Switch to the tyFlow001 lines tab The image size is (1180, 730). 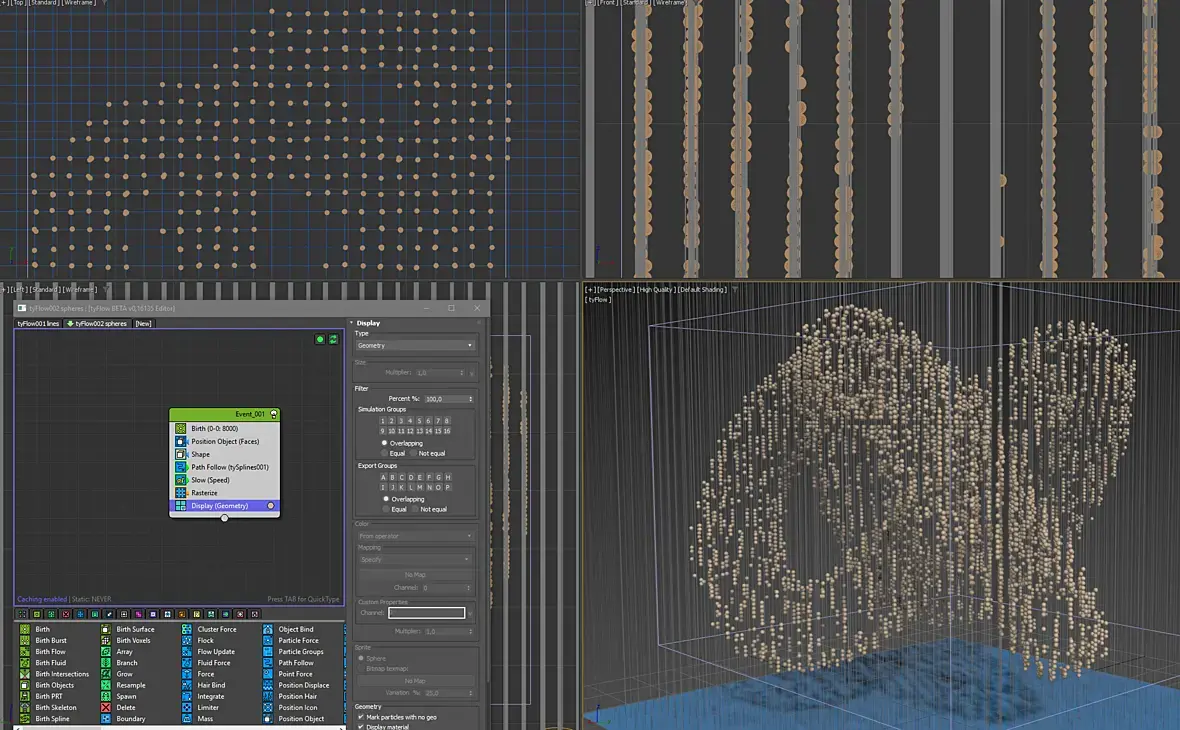tap(38, 324)
